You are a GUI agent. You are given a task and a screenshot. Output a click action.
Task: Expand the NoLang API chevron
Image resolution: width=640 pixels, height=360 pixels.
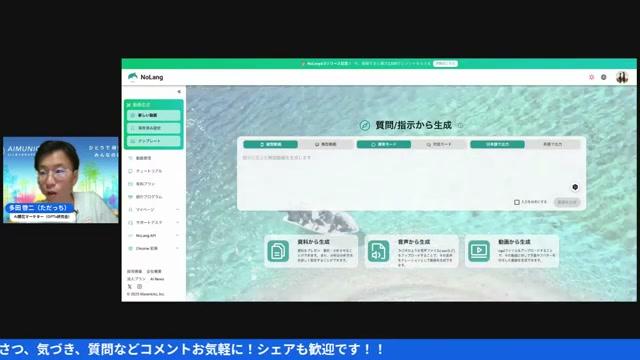[178, 236]
